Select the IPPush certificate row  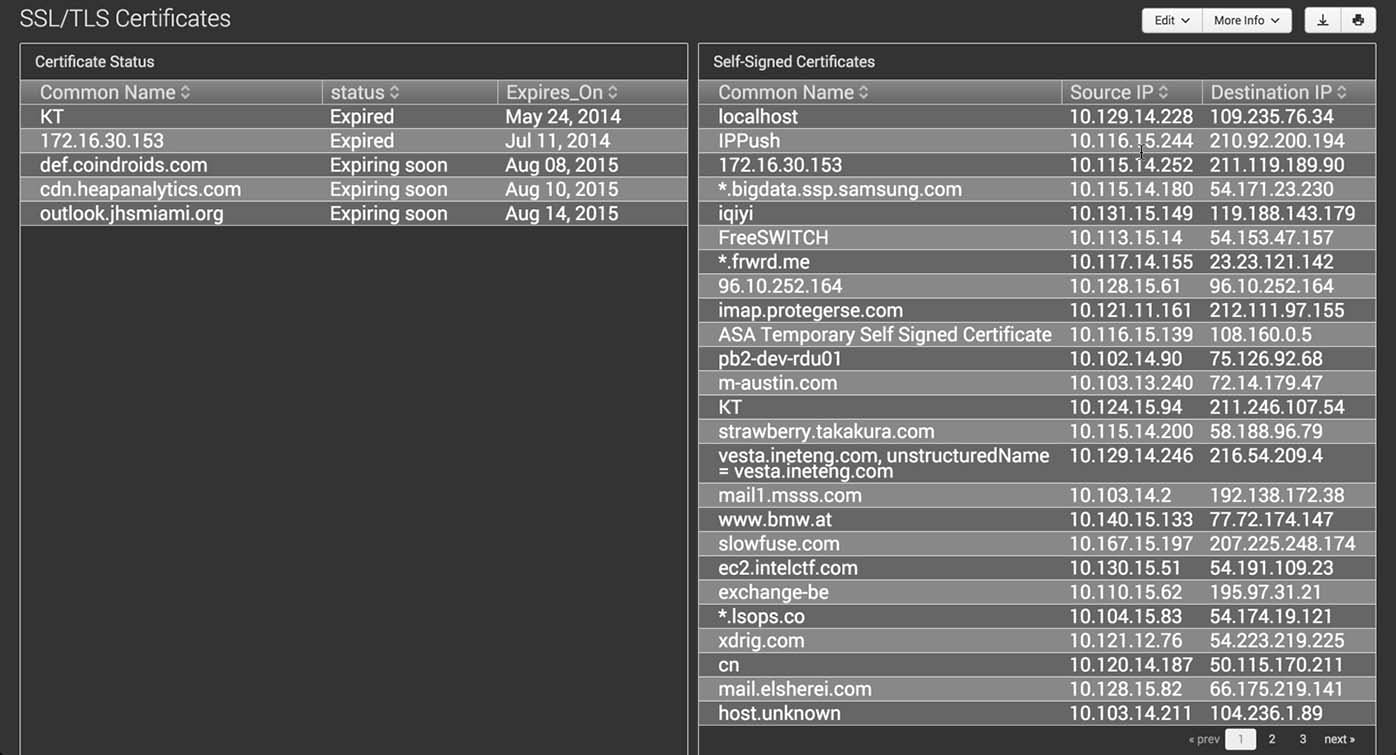pos(1037,141)
